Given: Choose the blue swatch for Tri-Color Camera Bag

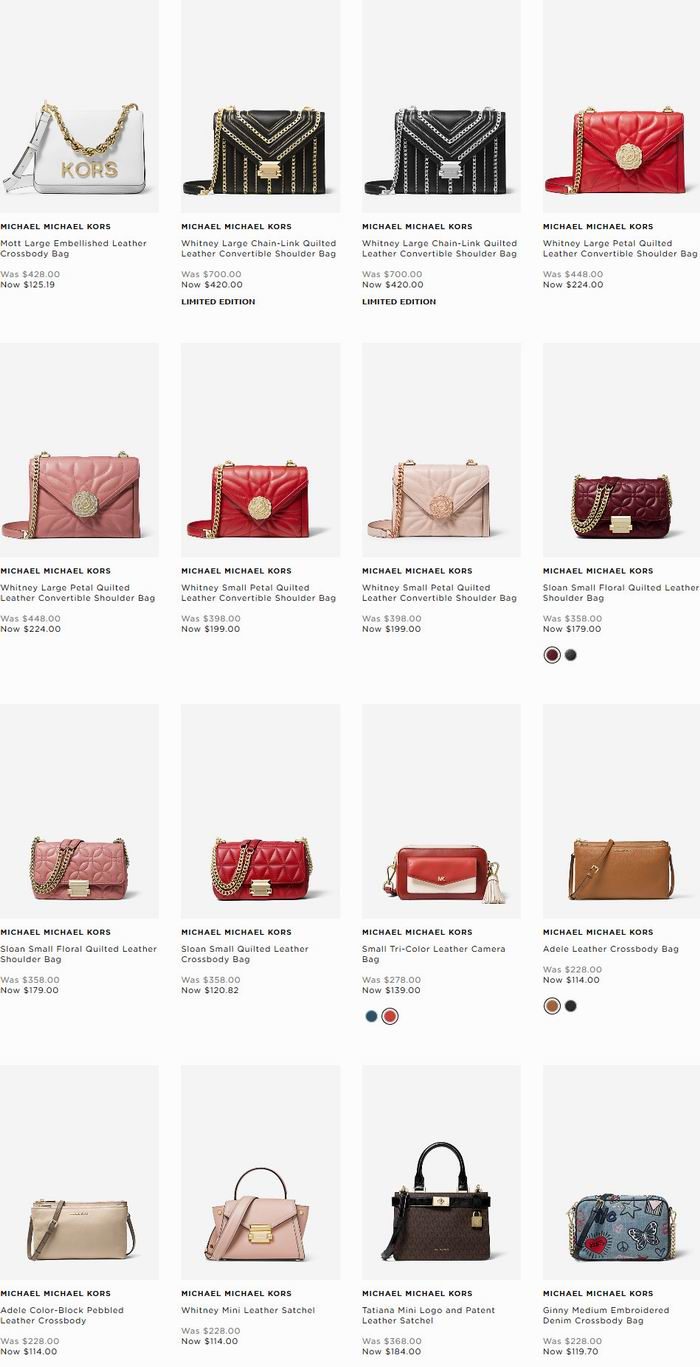Looking at the screenshot, I should (371, 1016).
